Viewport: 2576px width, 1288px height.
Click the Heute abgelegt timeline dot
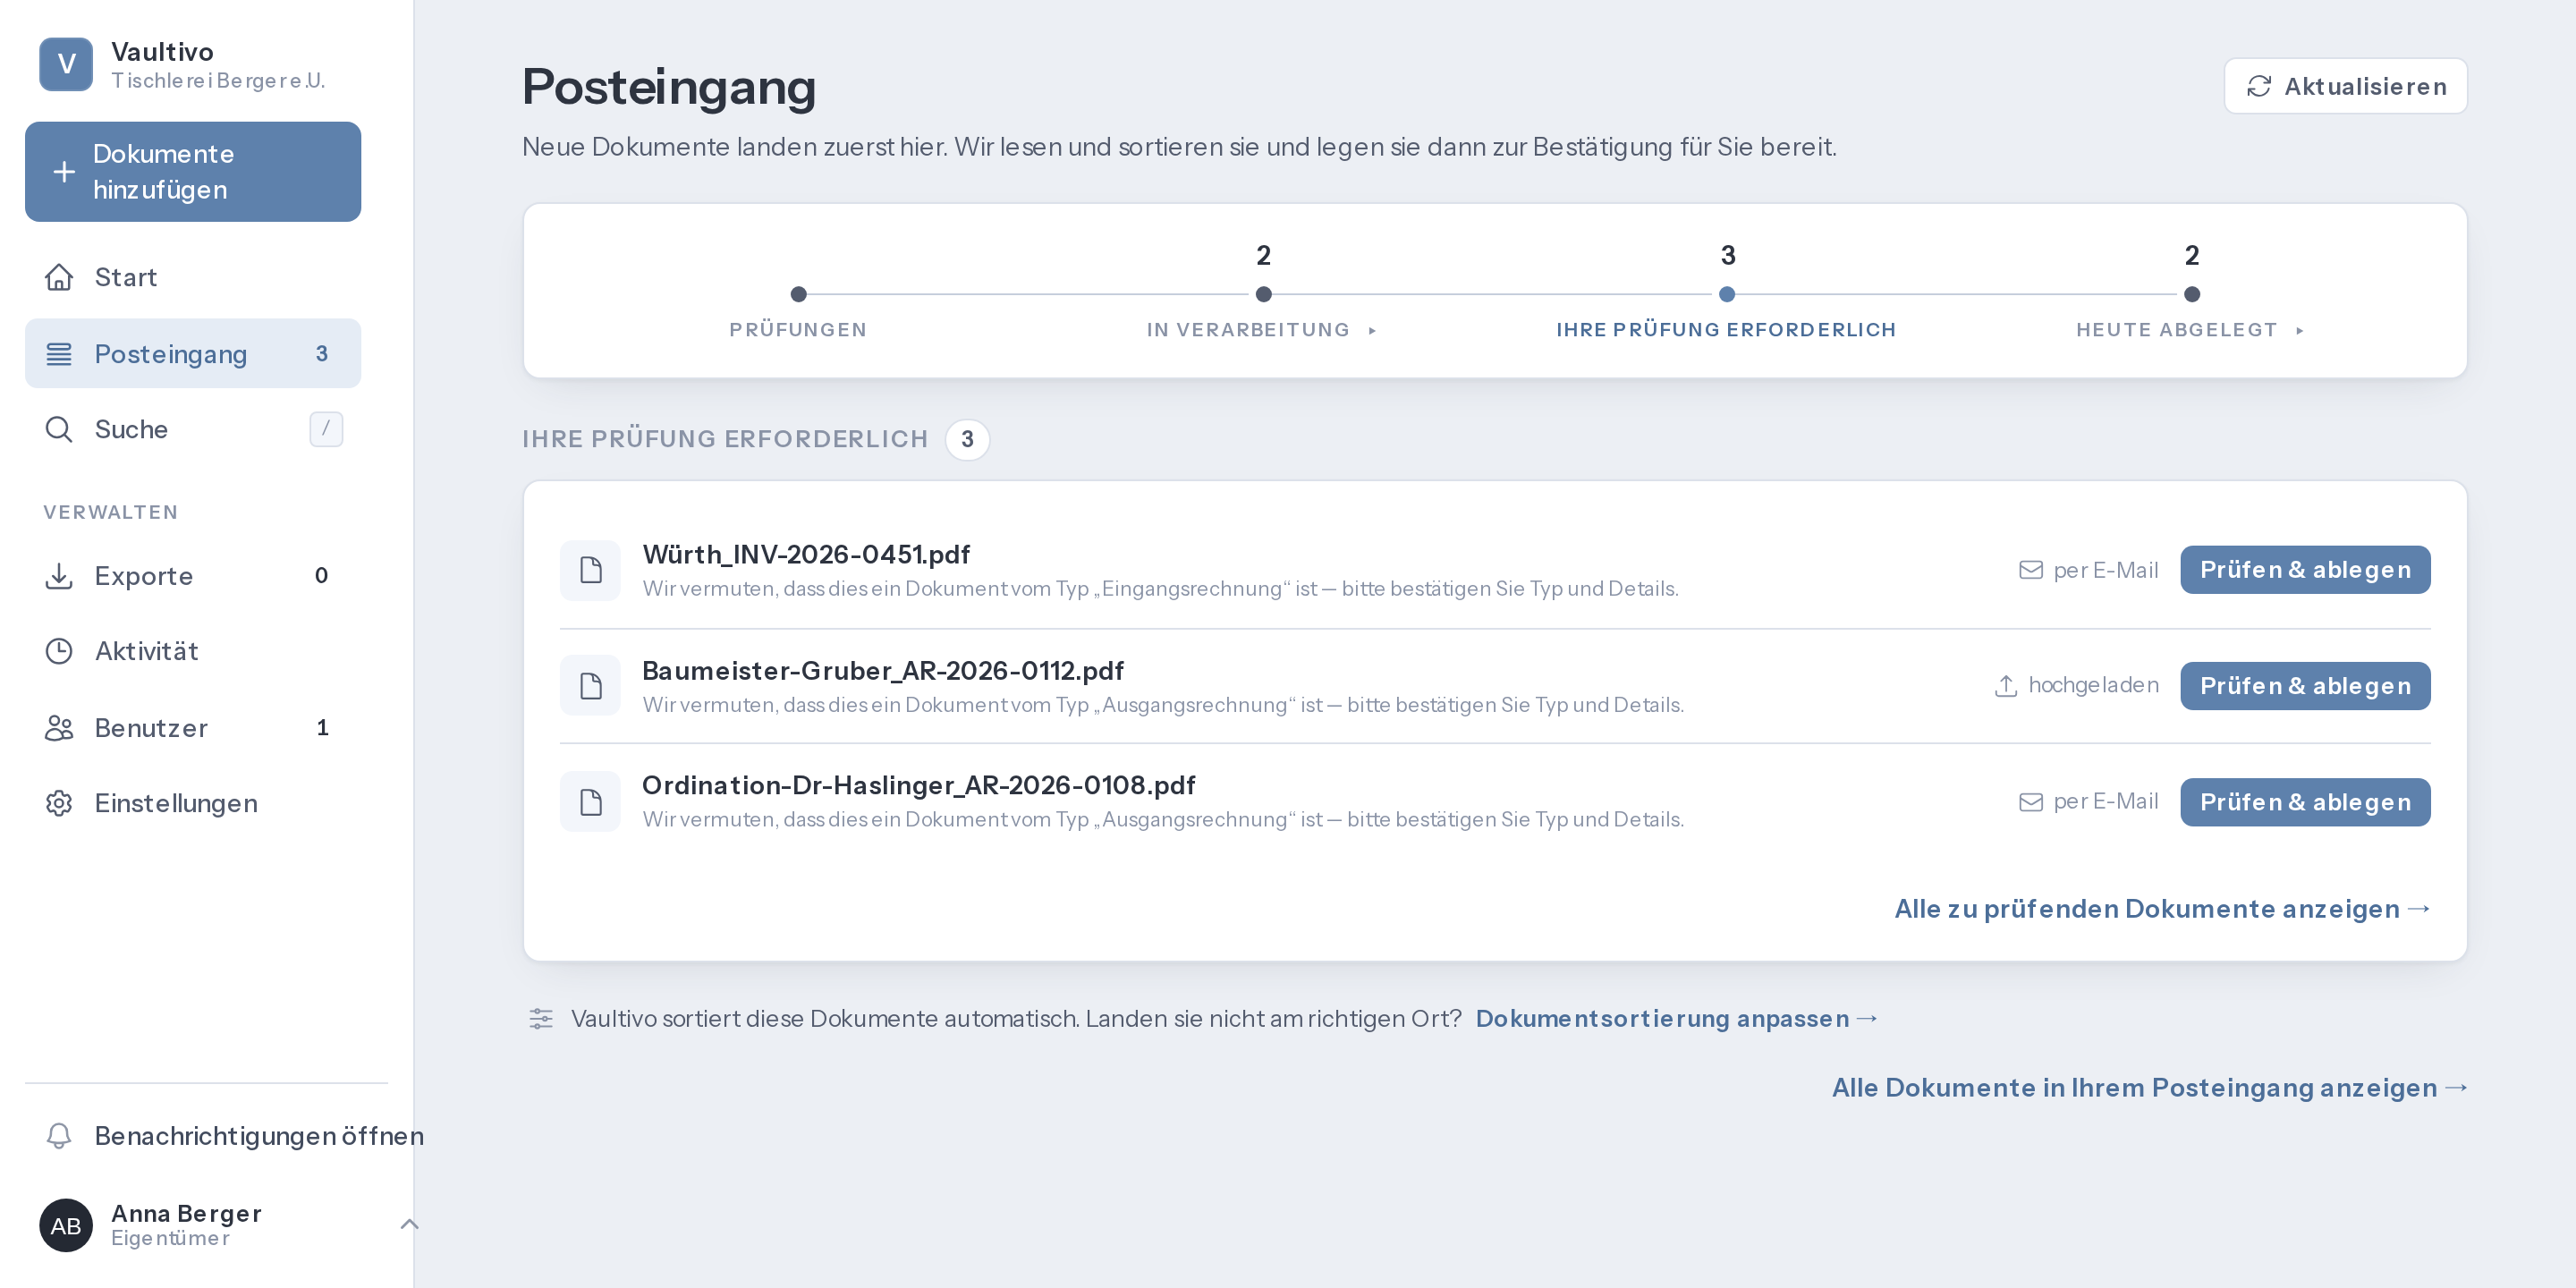[x=2192, y=294]
